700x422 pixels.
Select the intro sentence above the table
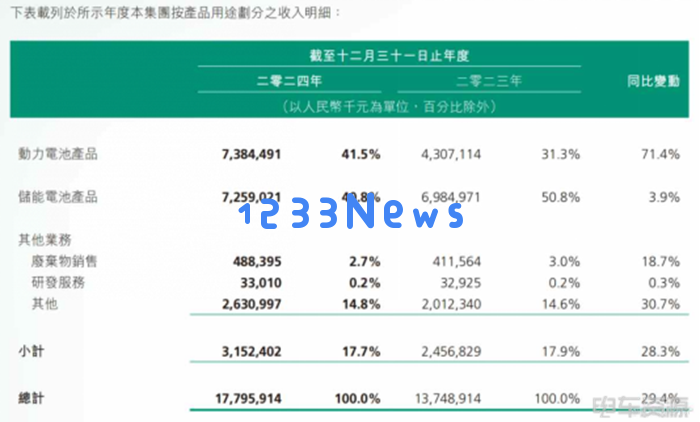(x=175, y=13)
